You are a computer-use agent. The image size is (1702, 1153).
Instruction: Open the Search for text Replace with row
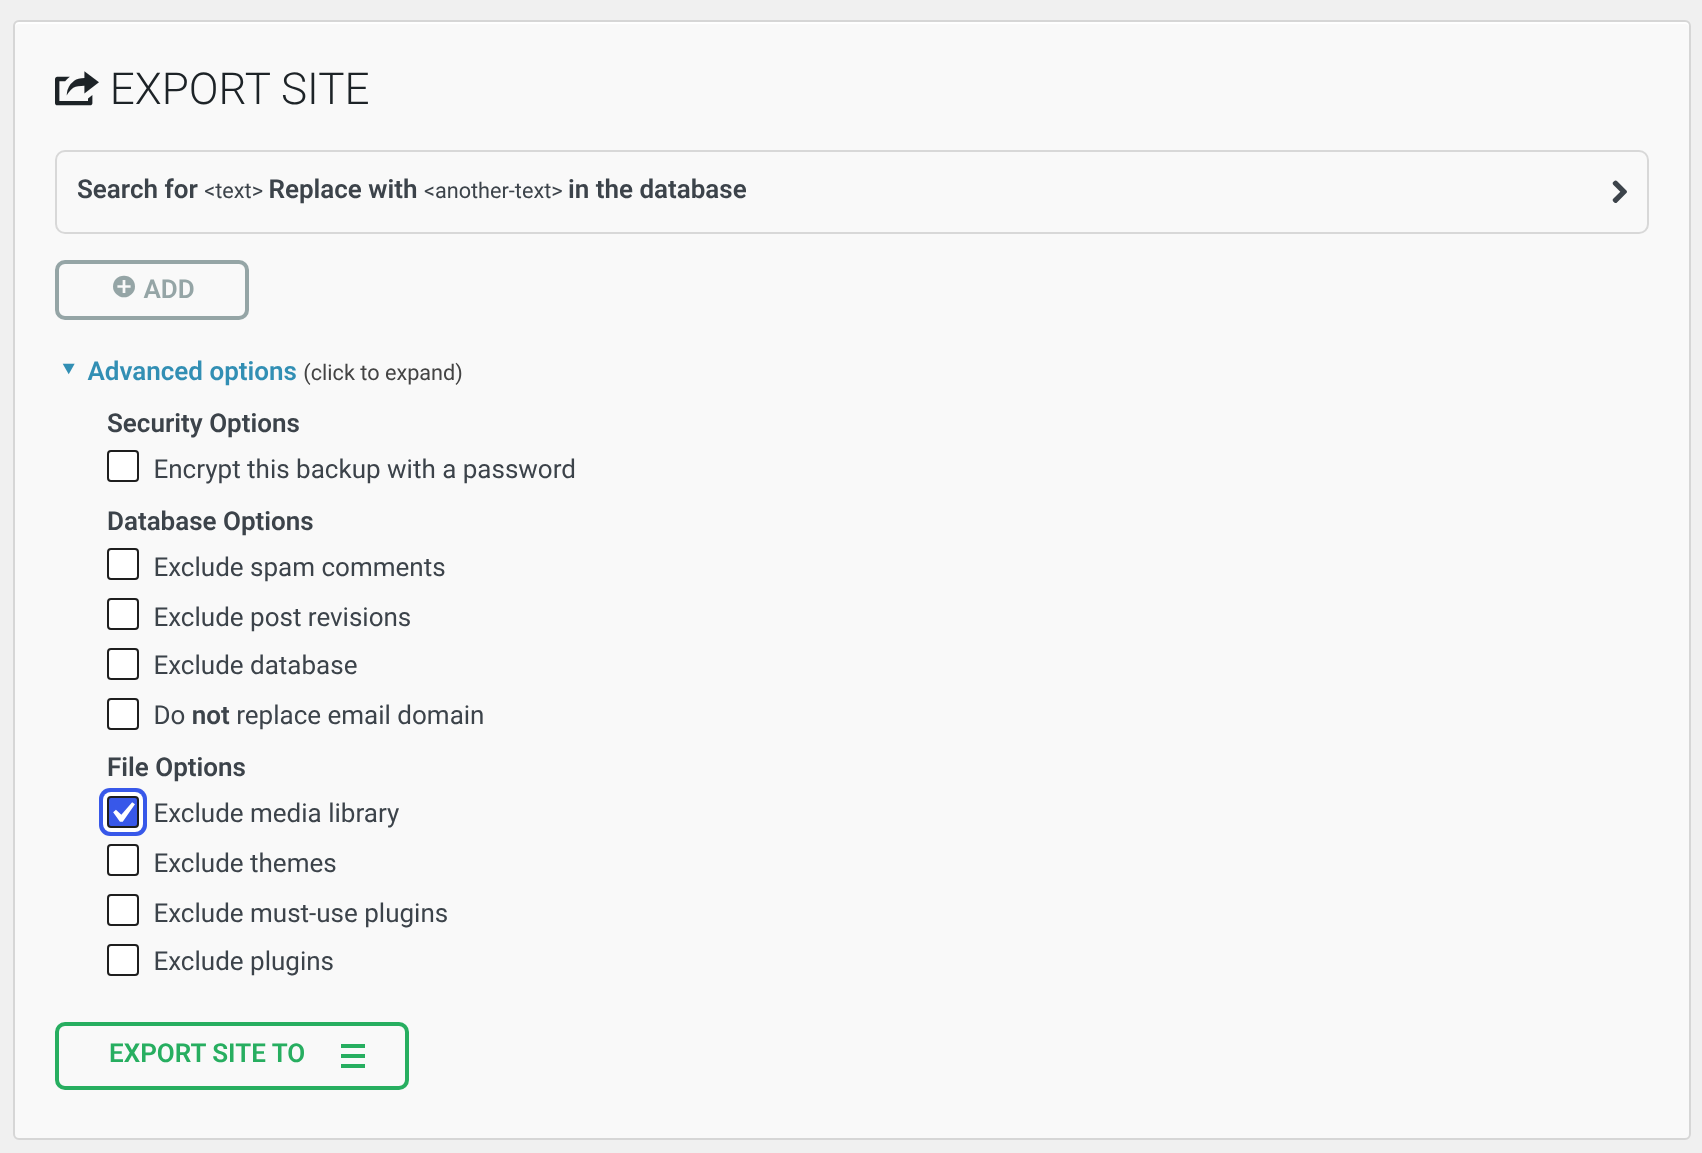tap(851, 192)
